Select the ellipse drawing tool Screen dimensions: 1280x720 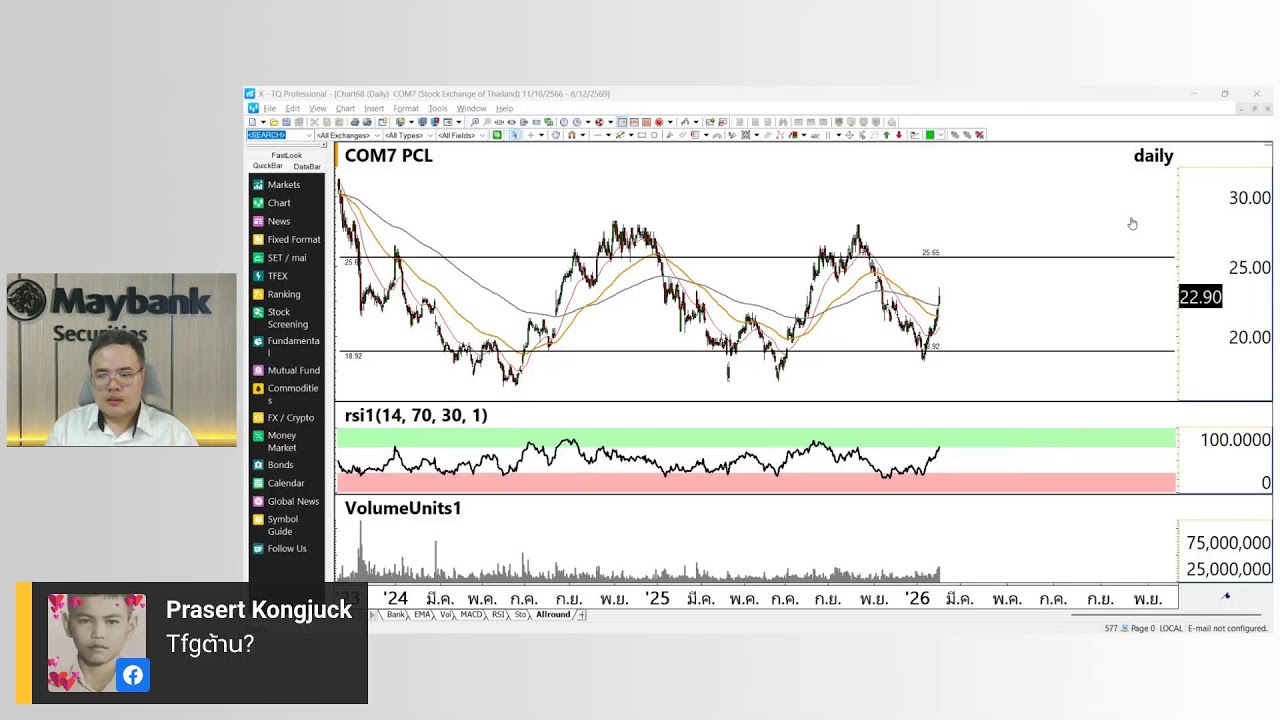coord(654,135)
